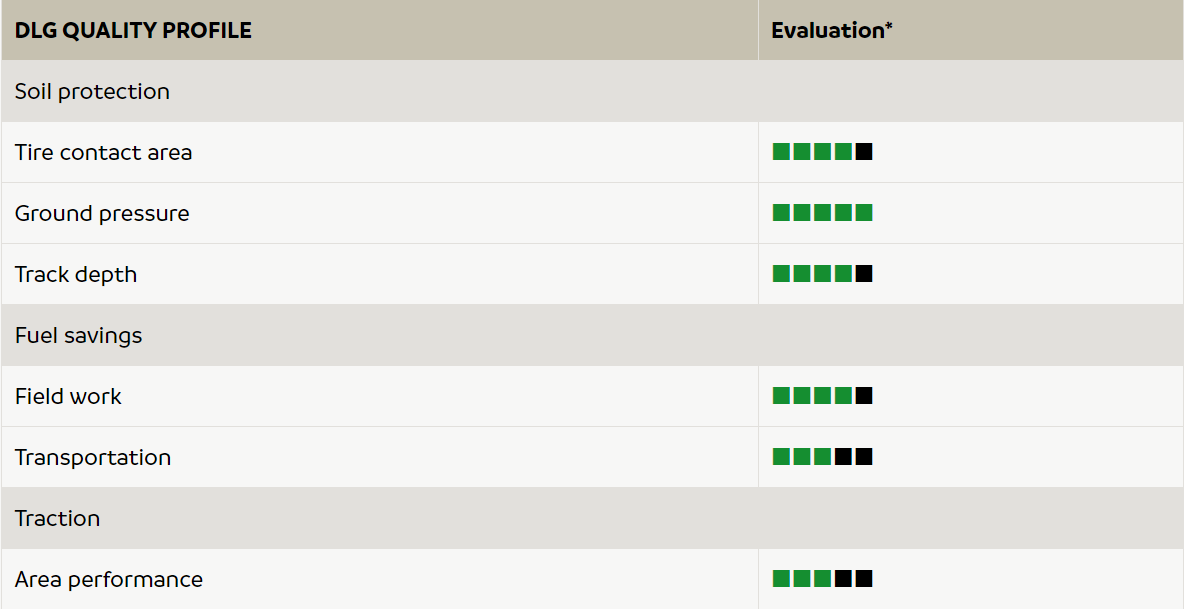Click the Track depth label
The width and height of the screenshot is (1184, 609).
[76, 274]
